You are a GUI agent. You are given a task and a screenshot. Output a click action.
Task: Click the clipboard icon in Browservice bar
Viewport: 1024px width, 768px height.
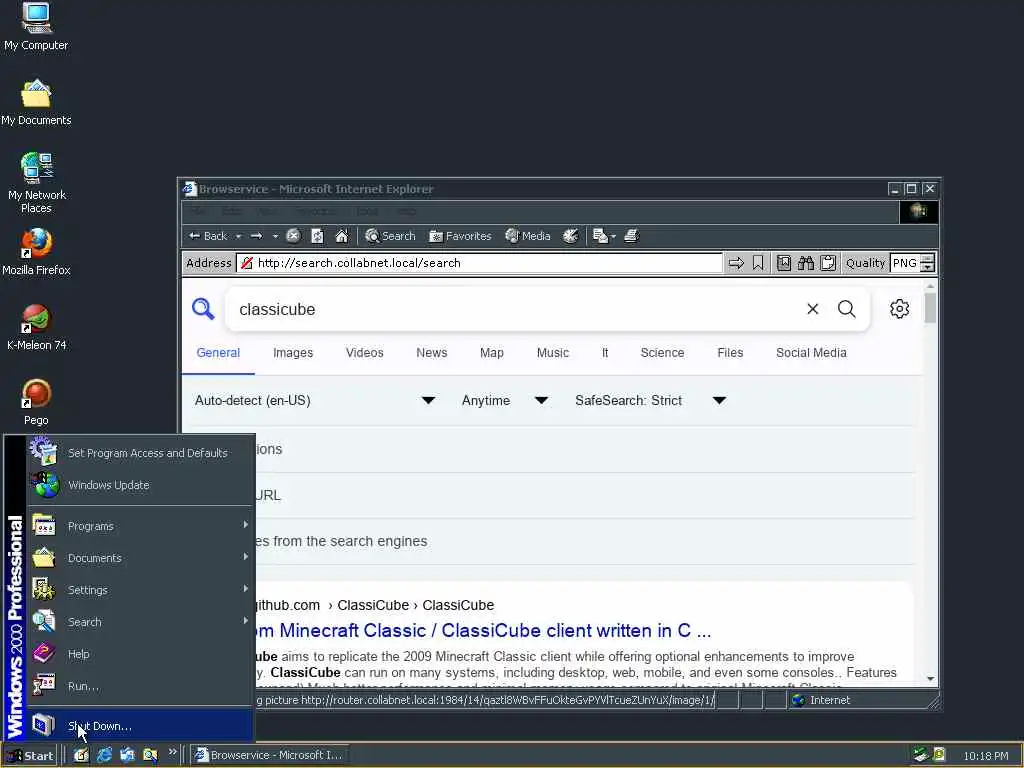tap(828, 263)
